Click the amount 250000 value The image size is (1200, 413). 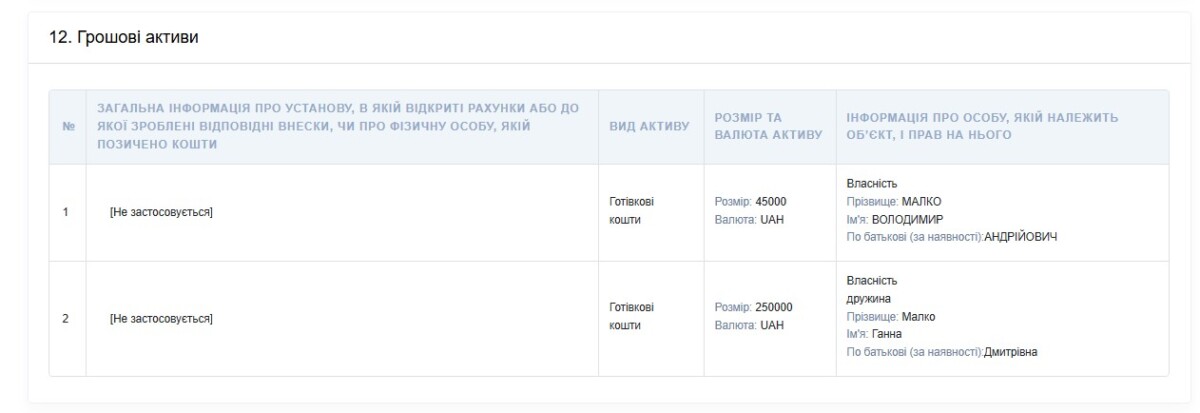coord(774,308)
